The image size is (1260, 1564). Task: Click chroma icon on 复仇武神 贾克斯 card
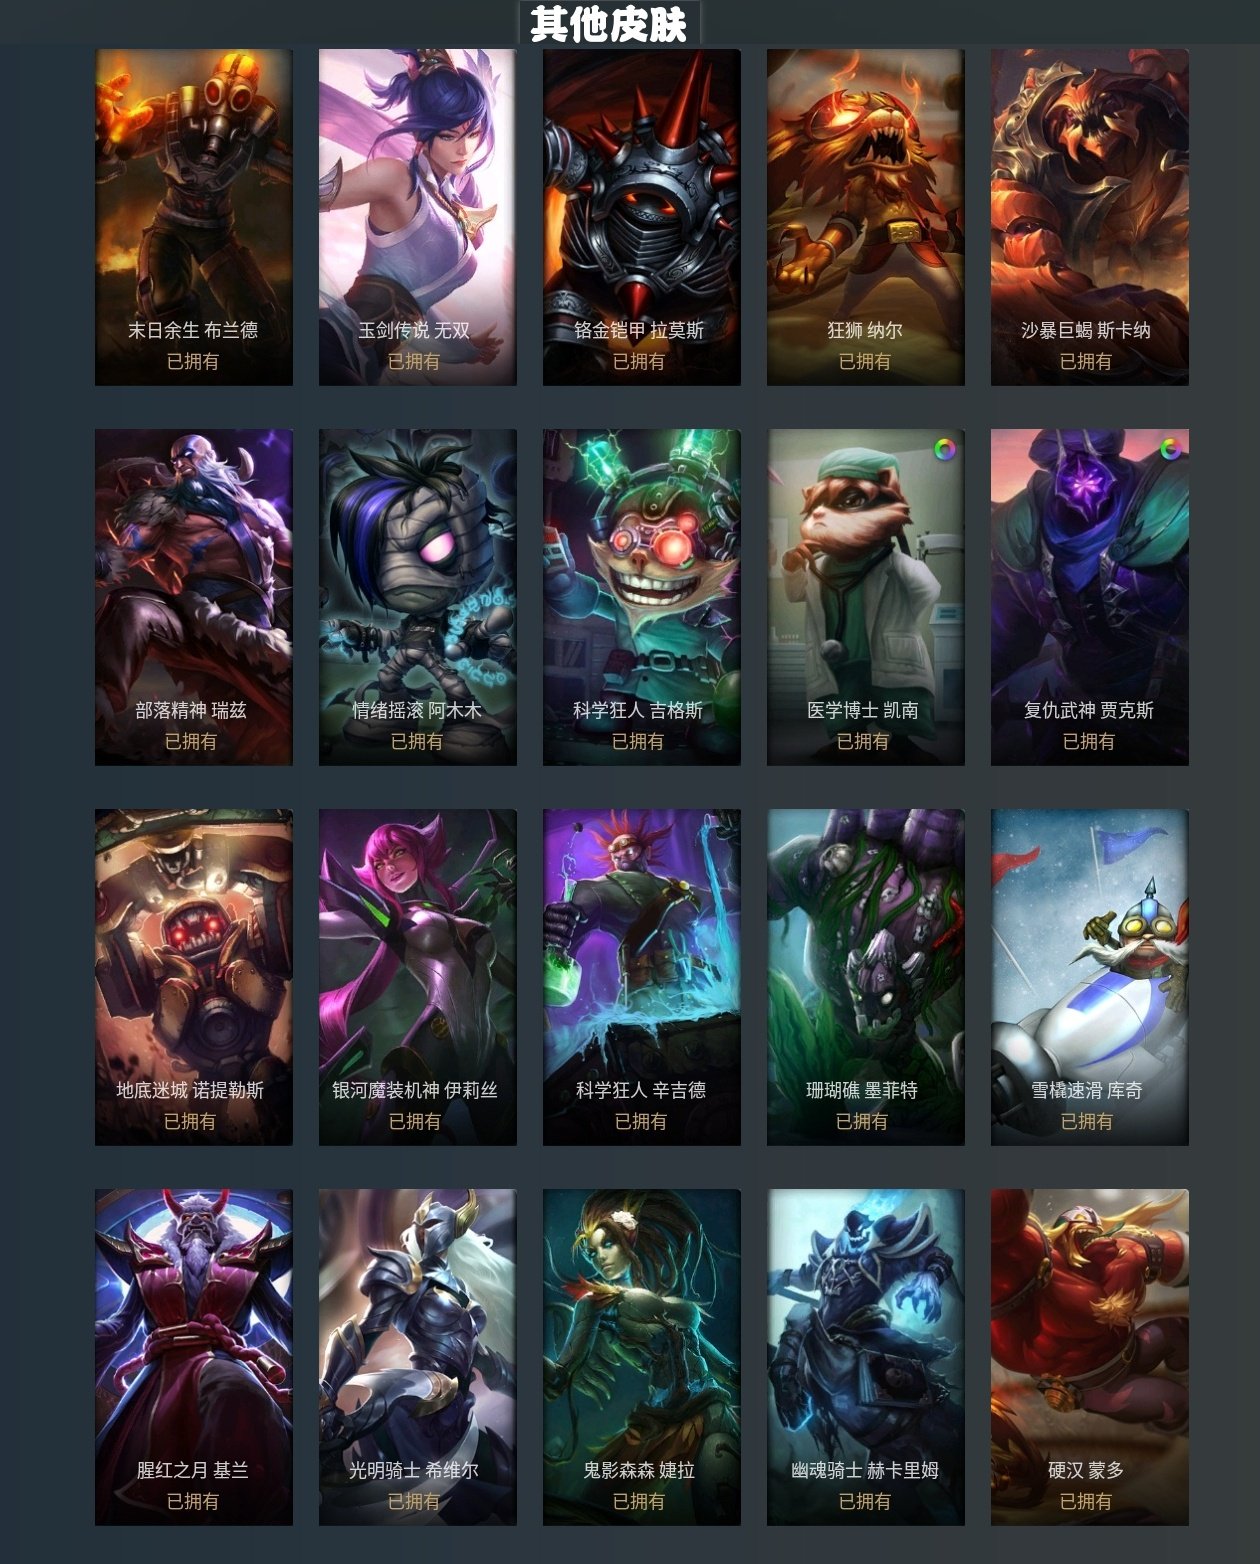click(1169, 449)
